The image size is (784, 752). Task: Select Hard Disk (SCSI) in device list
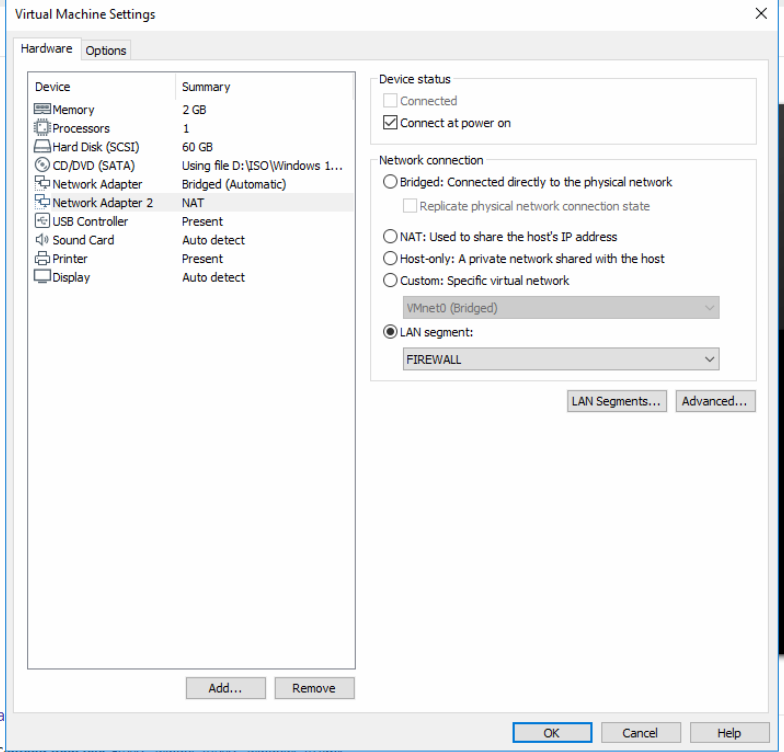191,146
